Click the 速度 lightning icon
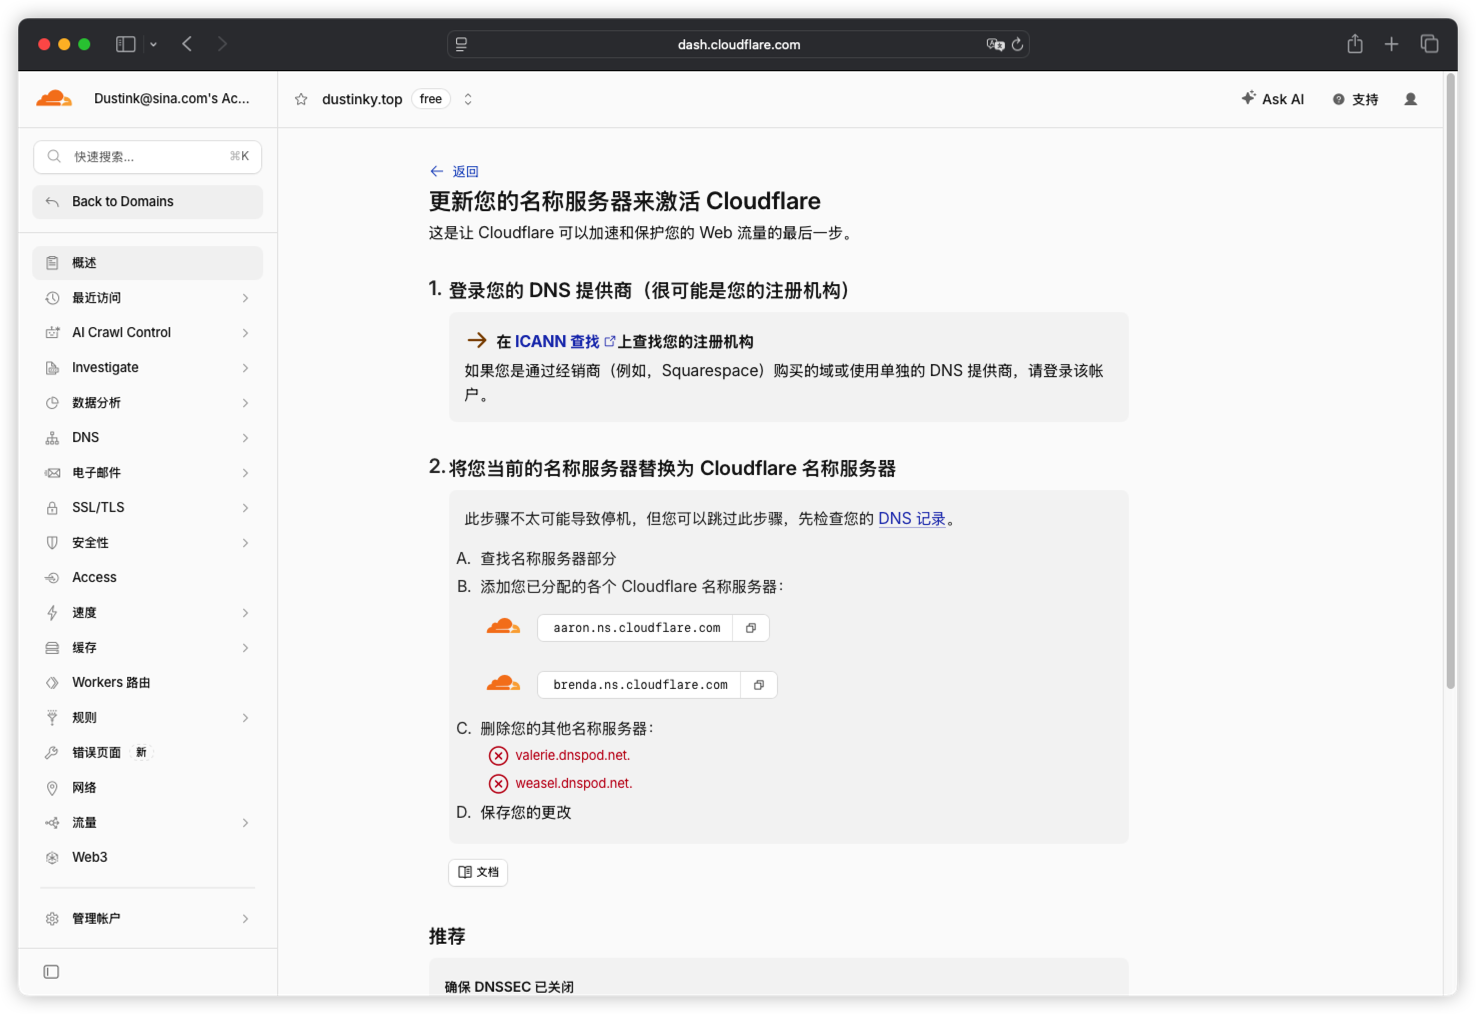 [x=52, y=613]
